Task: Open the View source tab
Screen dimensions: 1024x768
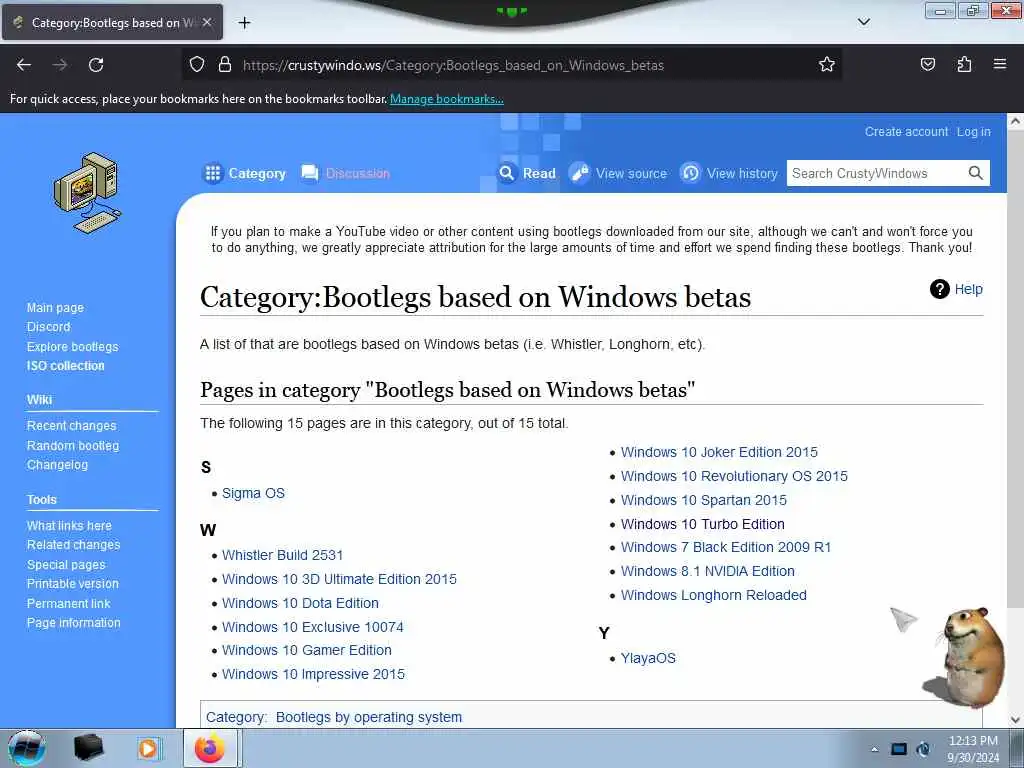Action: 618,173
